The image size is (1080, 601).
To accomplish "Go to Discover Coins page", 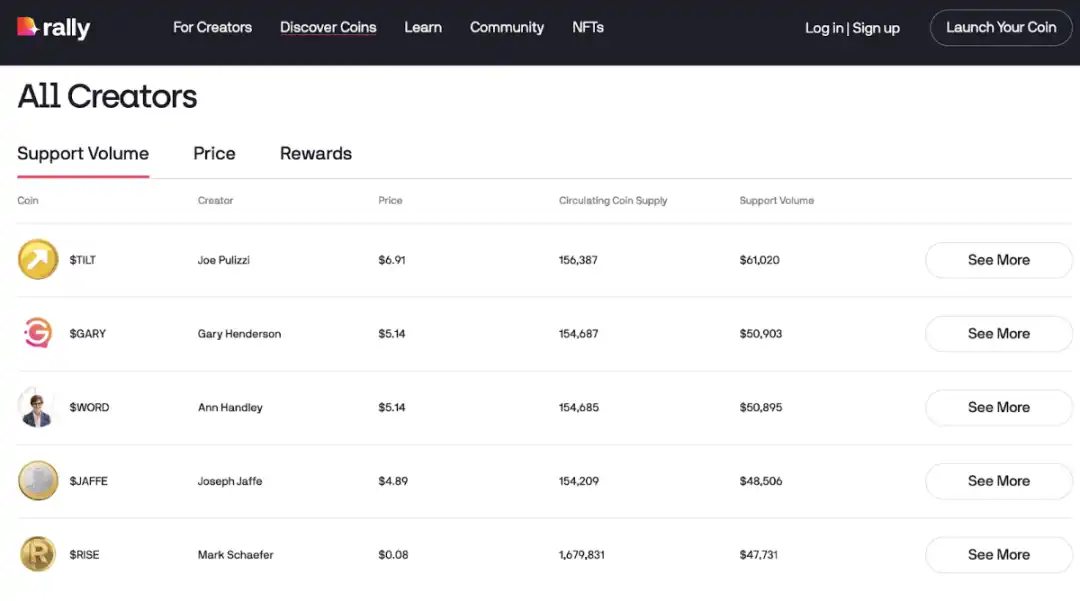I will (x=328, y=28).
